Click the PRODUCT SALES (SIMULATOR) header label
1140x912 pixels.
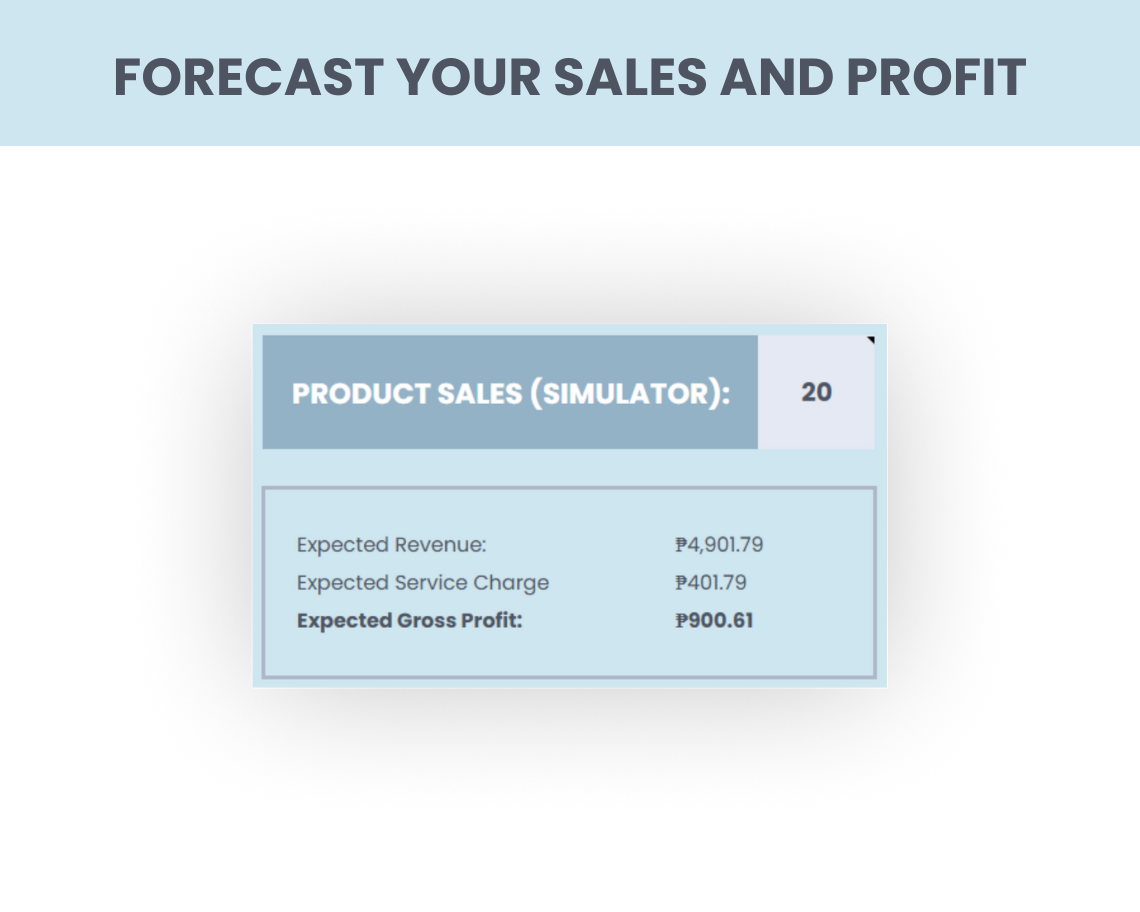coord(511,393)
